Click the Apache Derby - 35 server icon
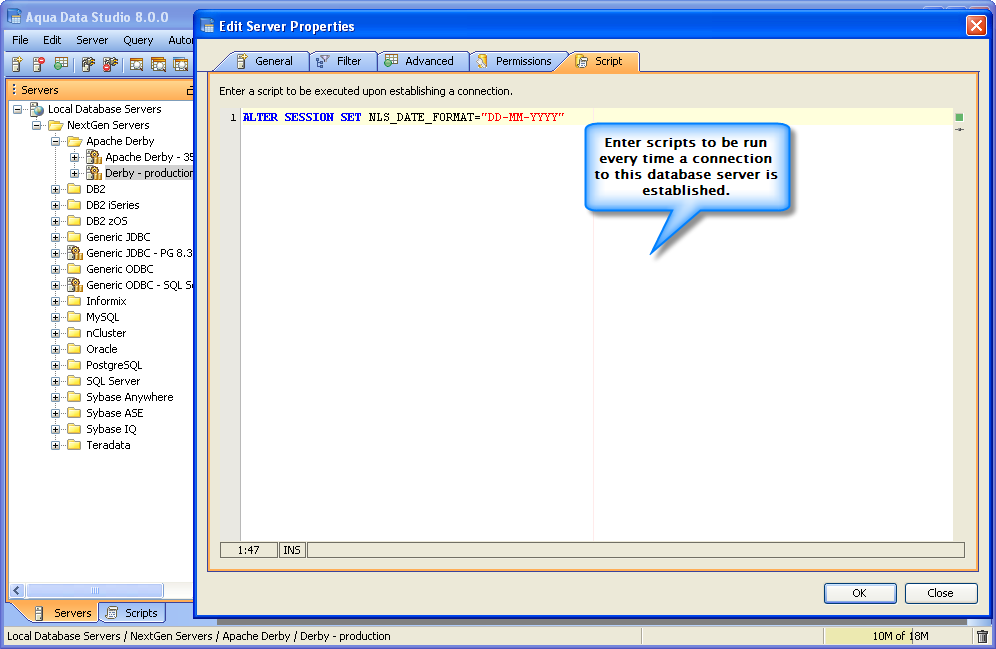 click(x=94, y=157)
